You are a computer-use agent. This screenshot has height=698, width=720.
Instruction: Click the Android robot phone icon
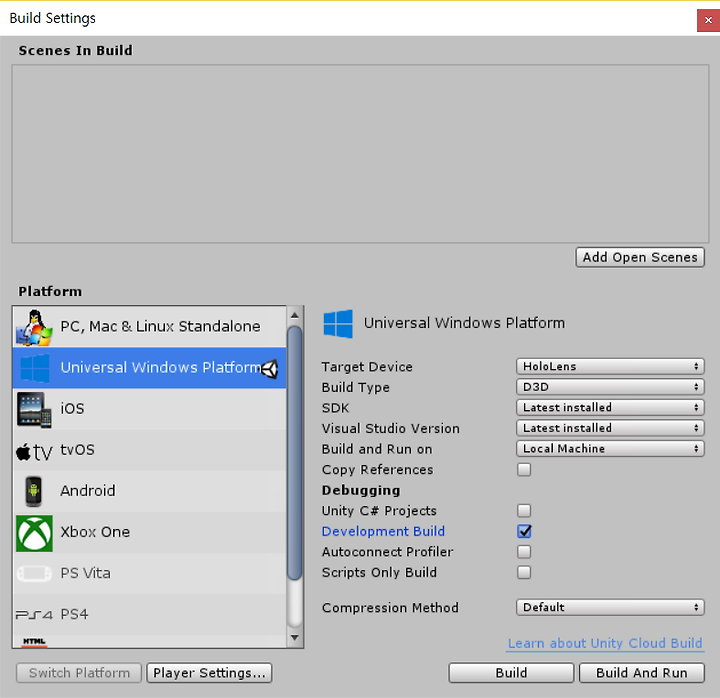click(x=34, y=491)
